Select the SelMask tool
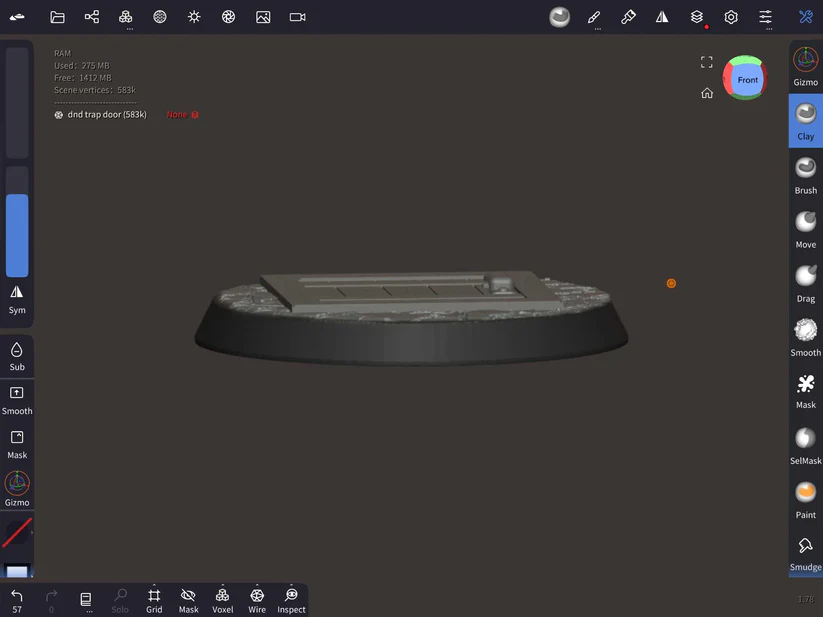 click(806, 446)
